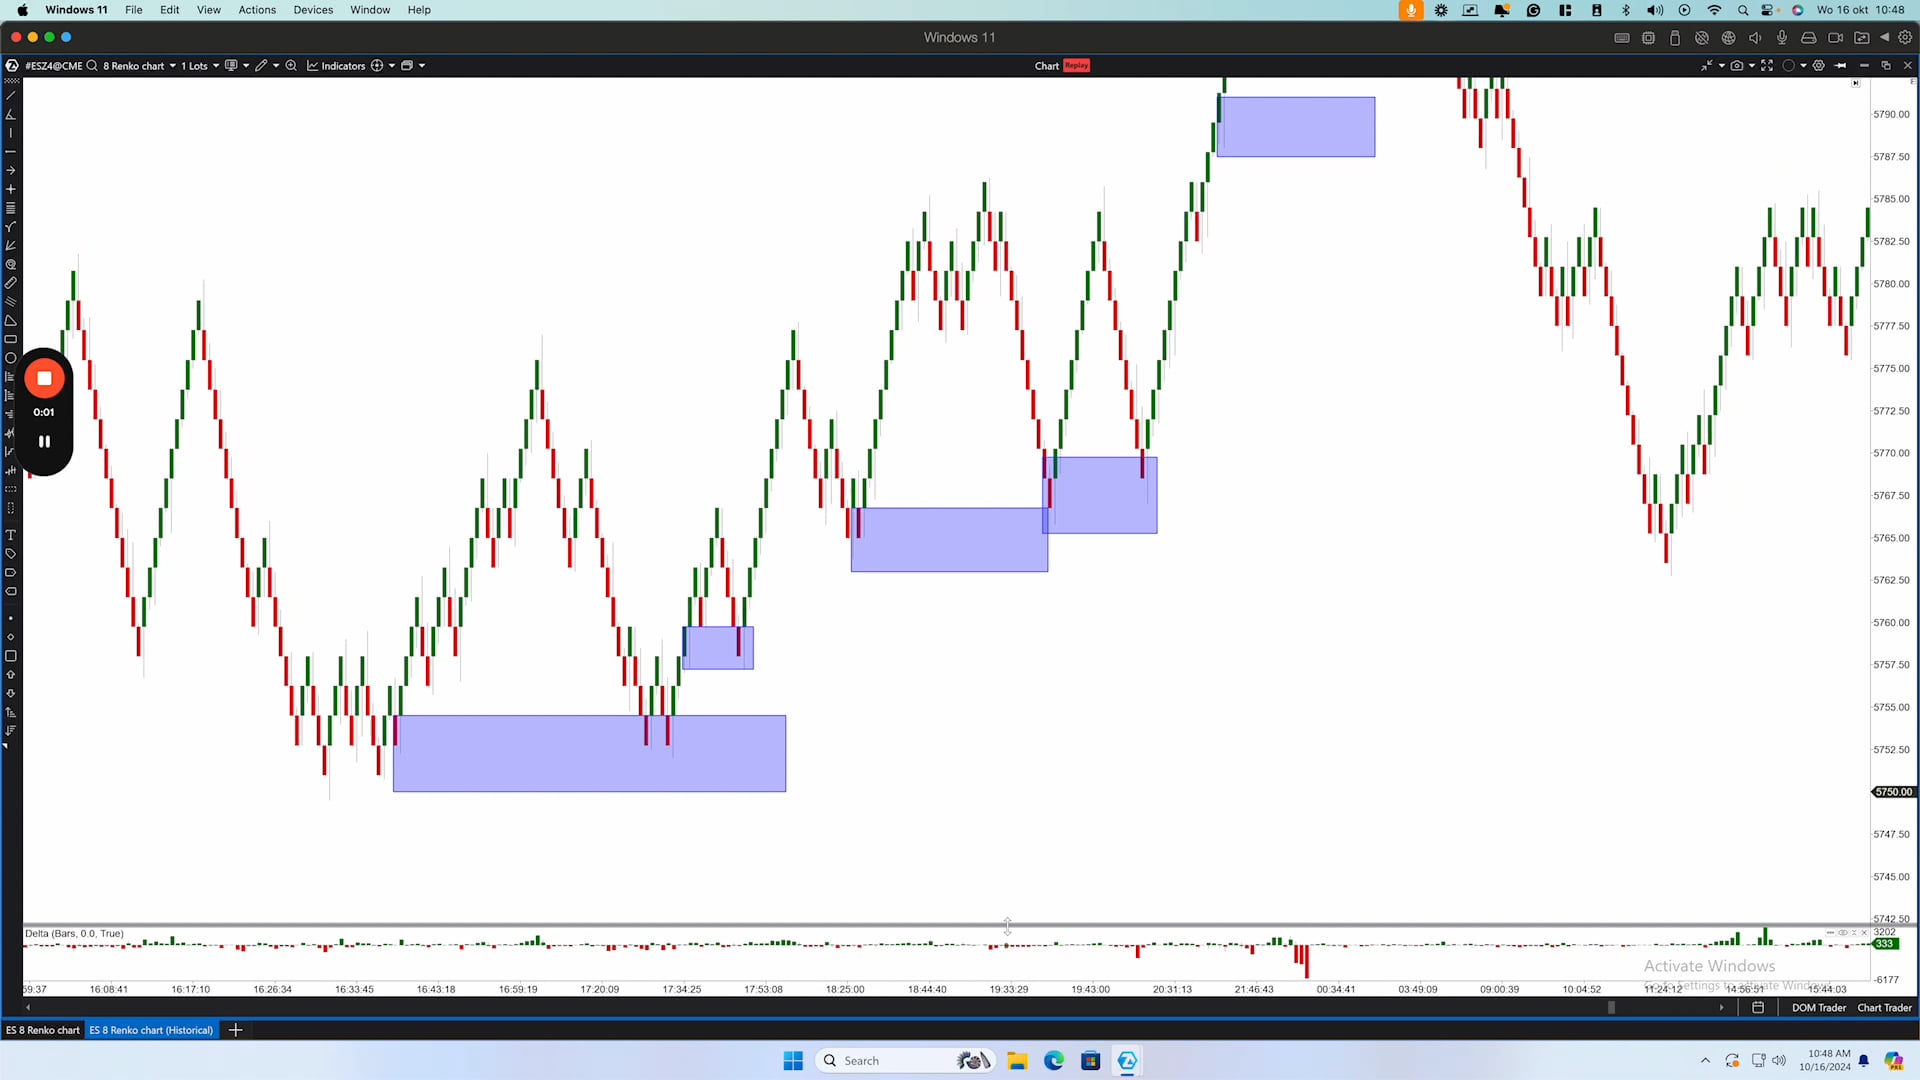Open the DOM Trader panel

pyautogui.click(x=1818, y=1008)
